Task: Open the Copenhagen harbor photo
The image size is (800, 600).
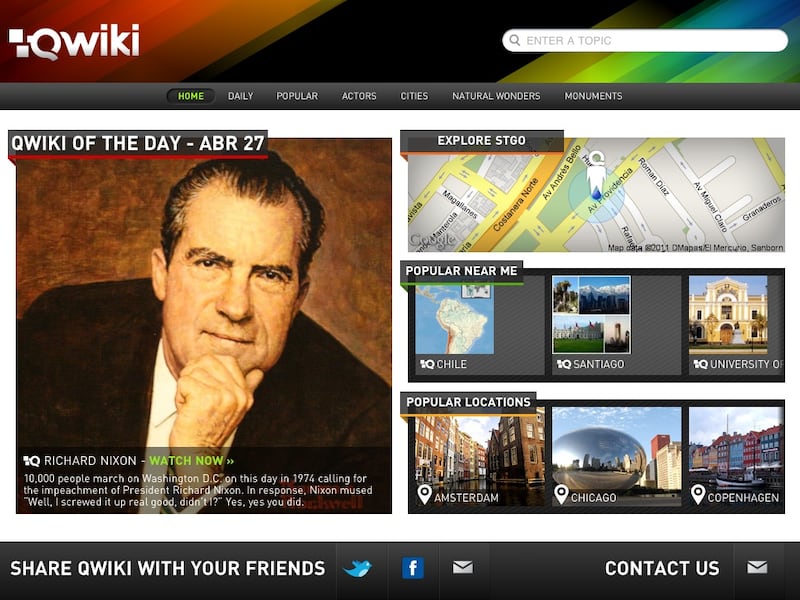Action: (x=736, y=457)
